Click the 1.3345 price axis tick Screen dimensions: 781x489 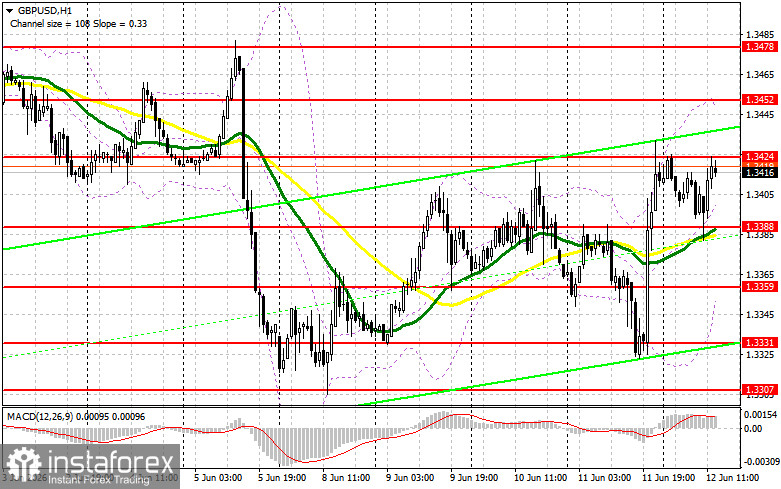tap(760, 315)
